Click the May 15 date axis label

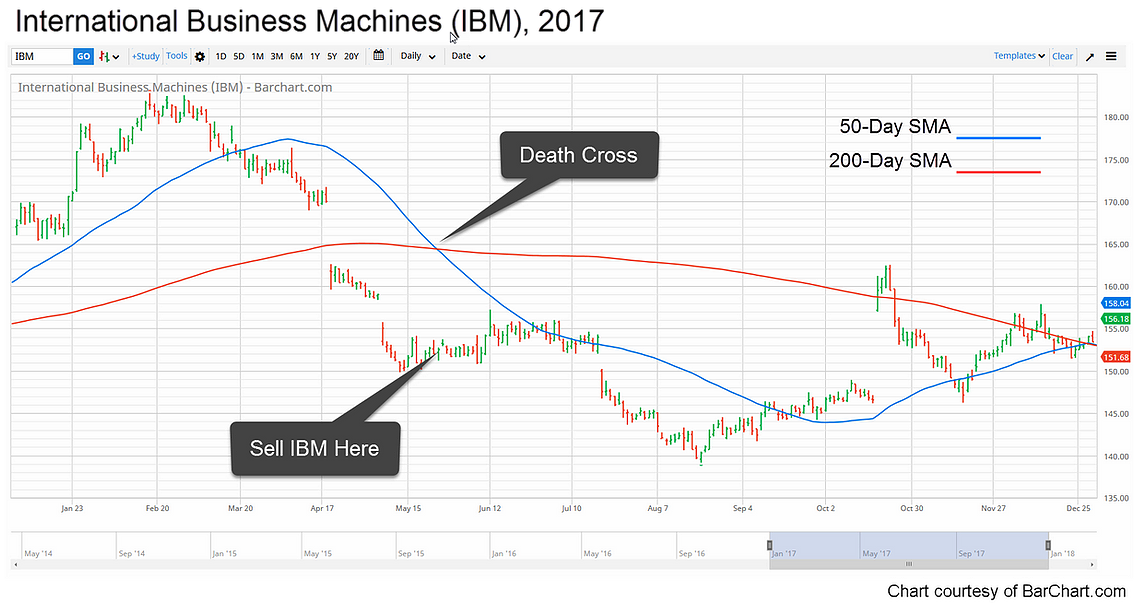(x=408, y=509)
